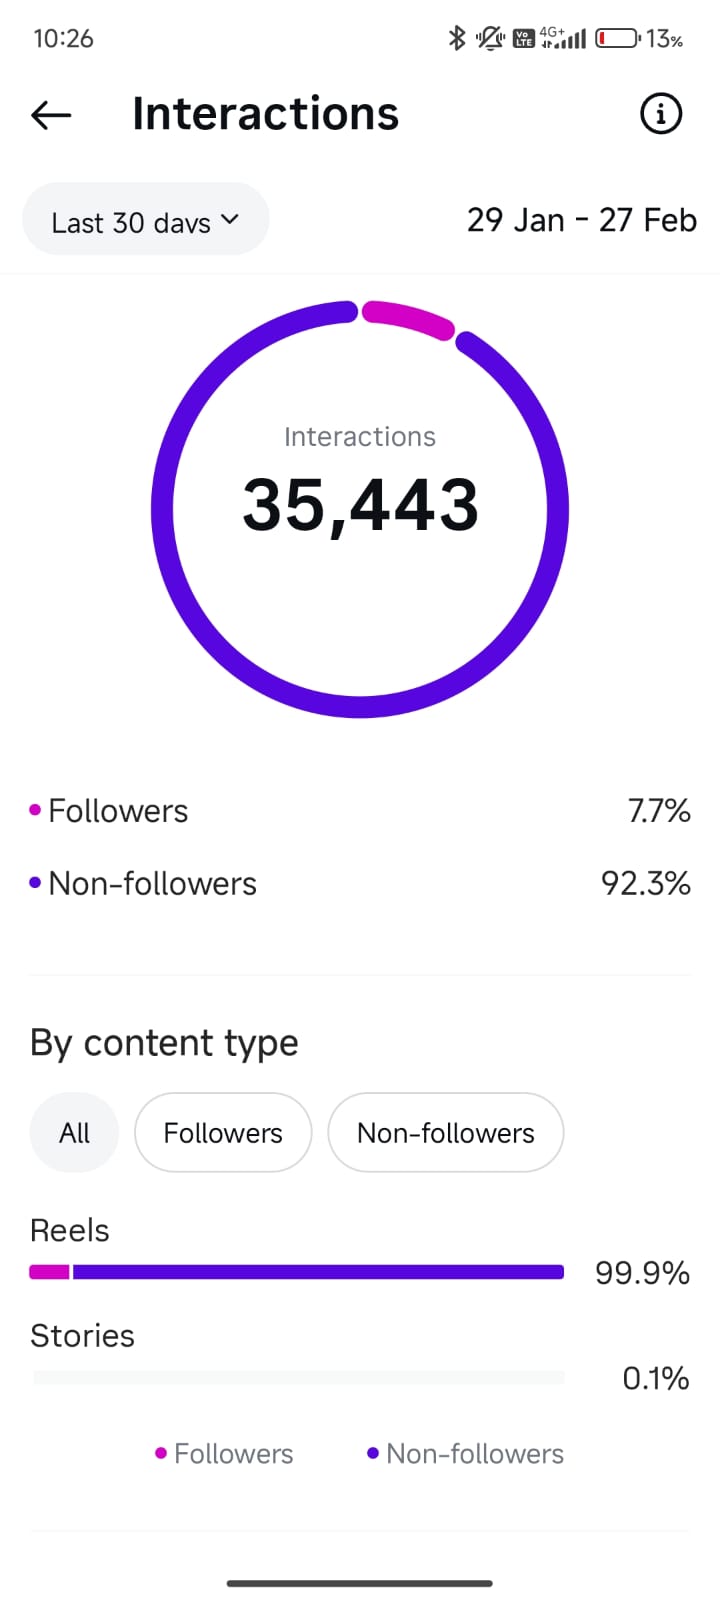Tap the battery indicator icon

pos(617,38)
